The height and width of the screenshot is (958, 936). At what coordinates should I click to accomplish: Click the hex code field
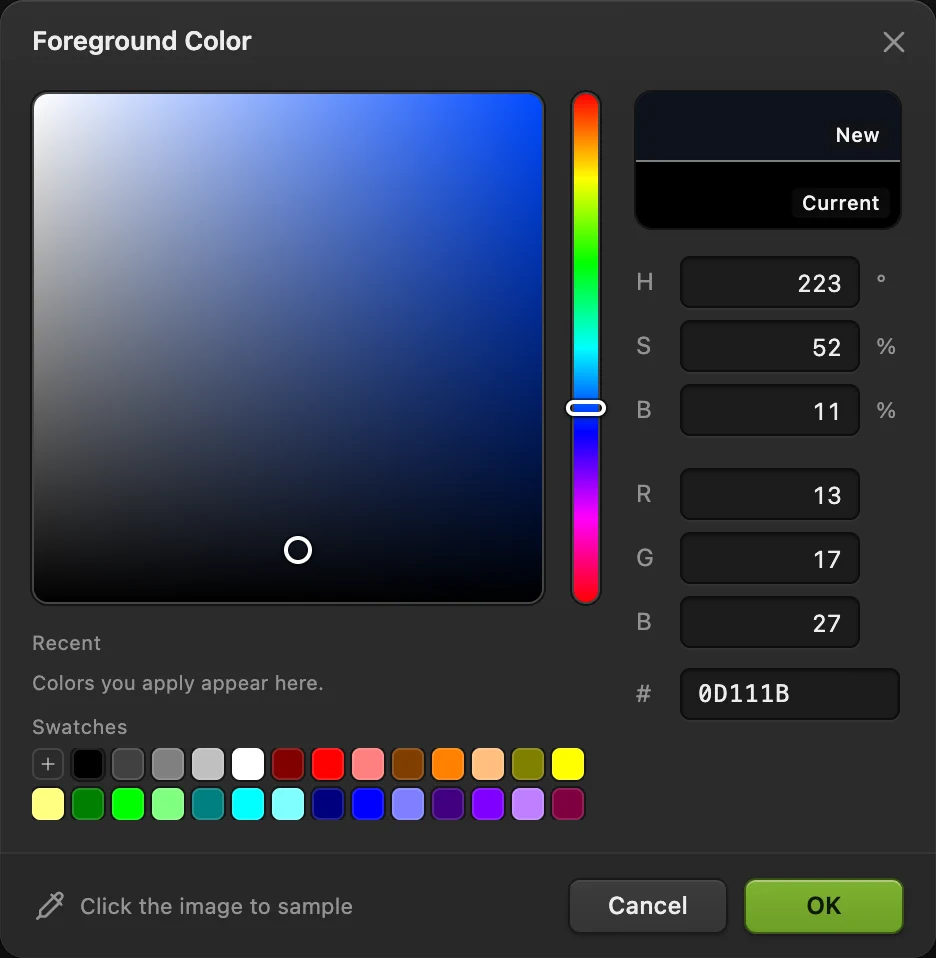[789, 693]
